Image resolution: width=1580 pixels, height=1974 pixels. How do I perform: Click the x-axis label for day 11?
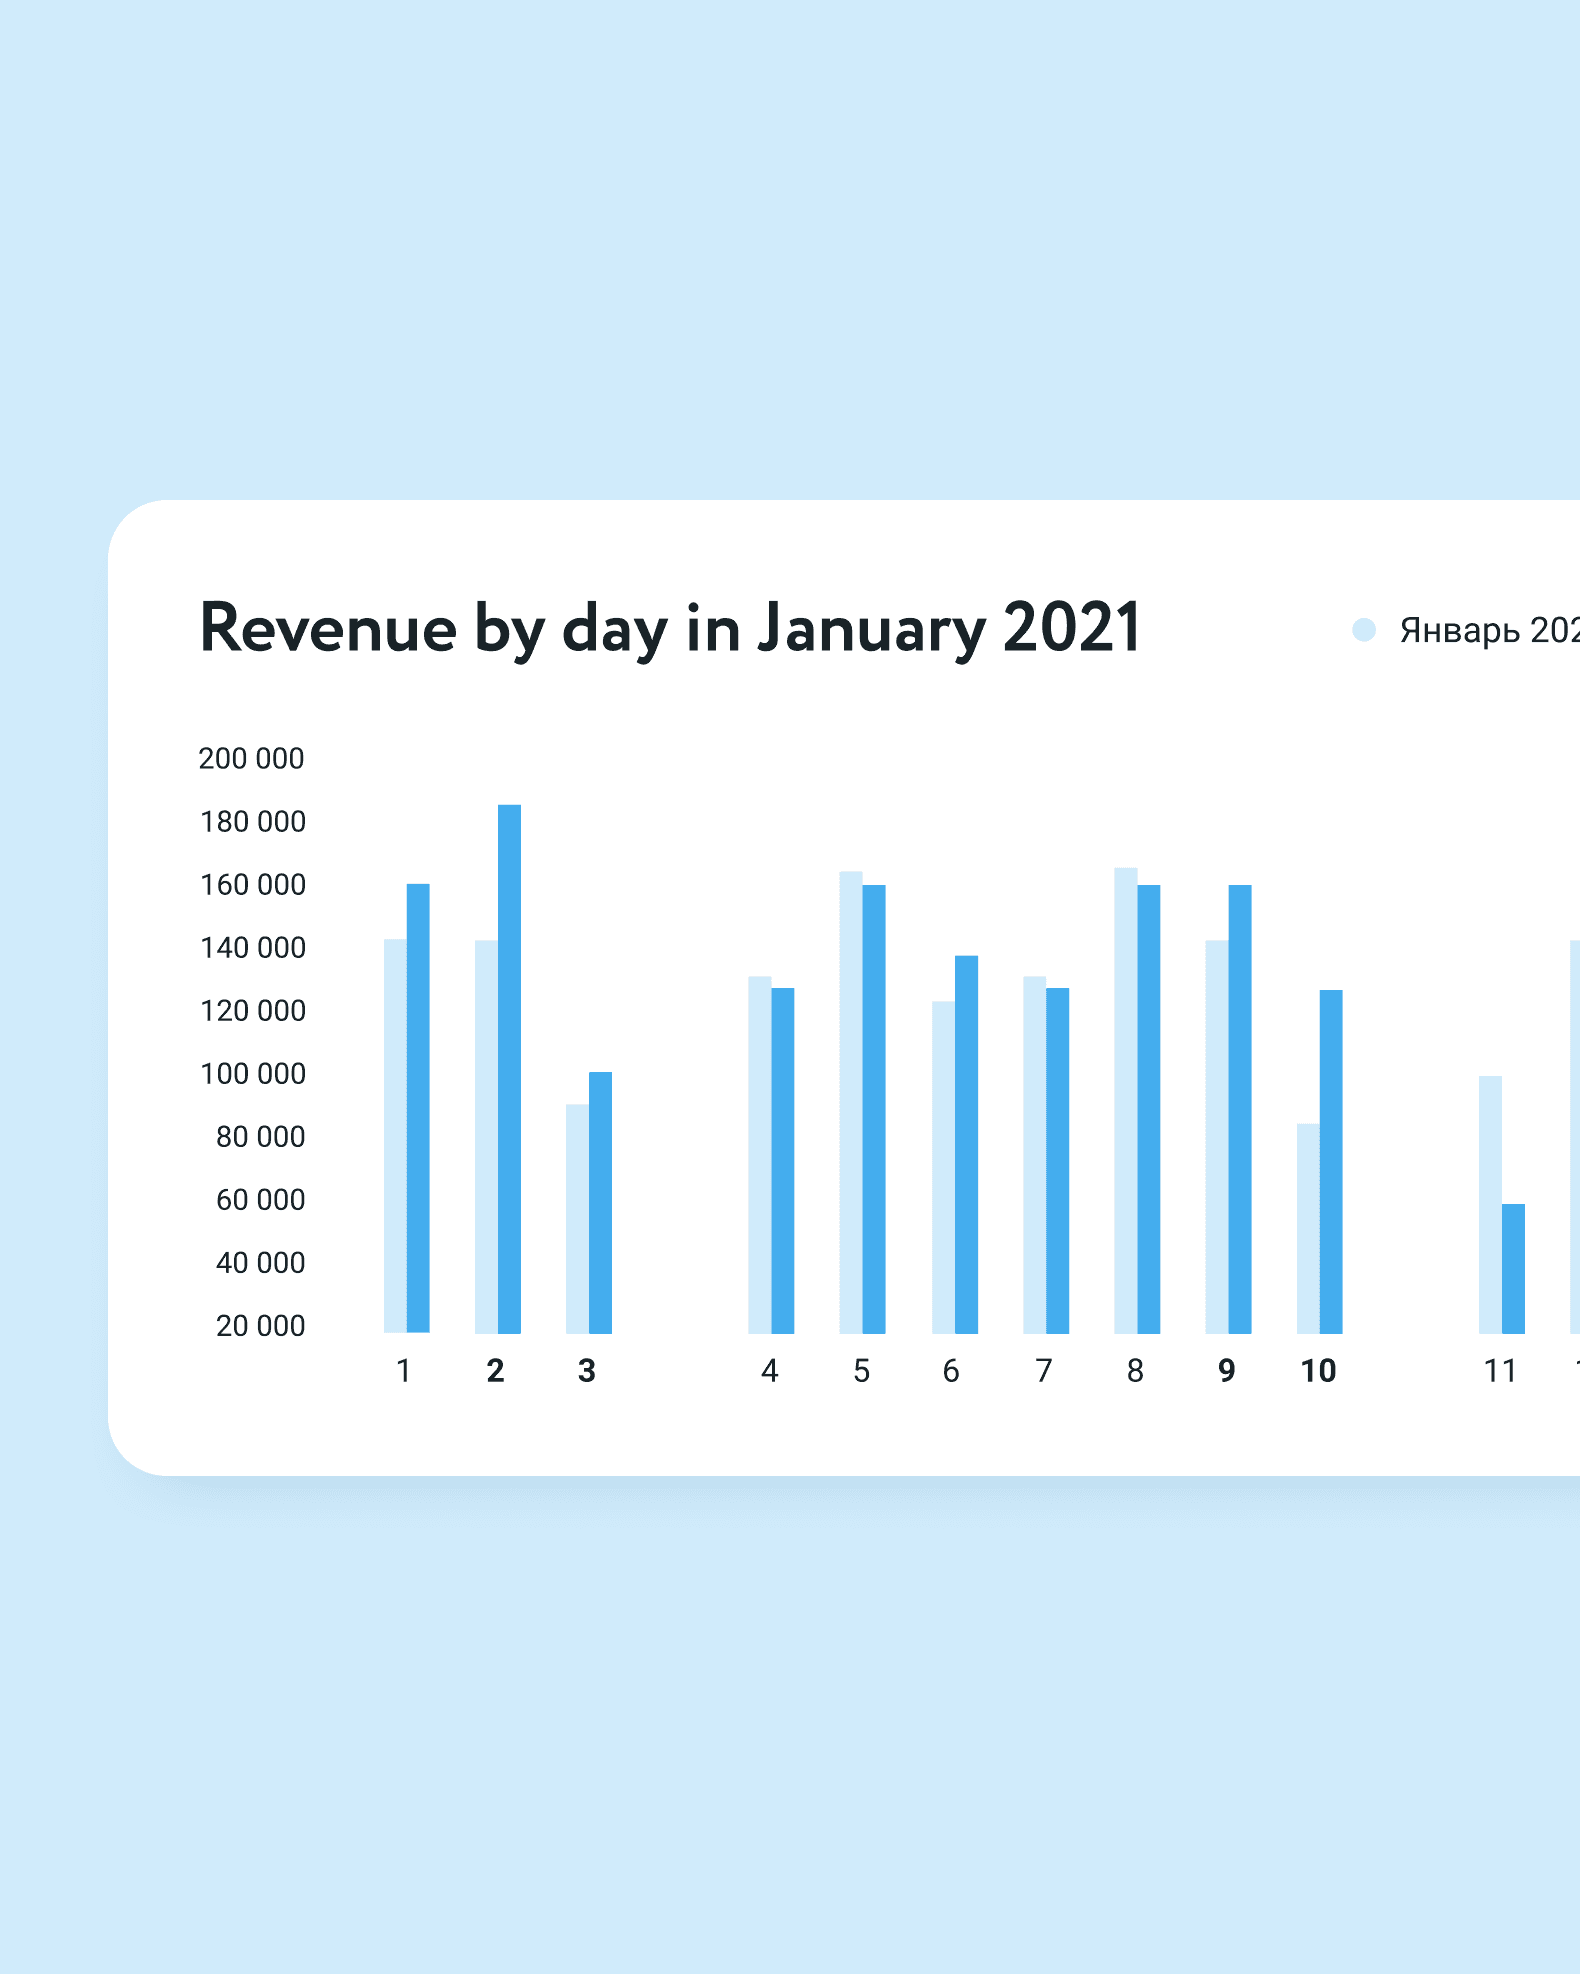tap(1500, 1370)
